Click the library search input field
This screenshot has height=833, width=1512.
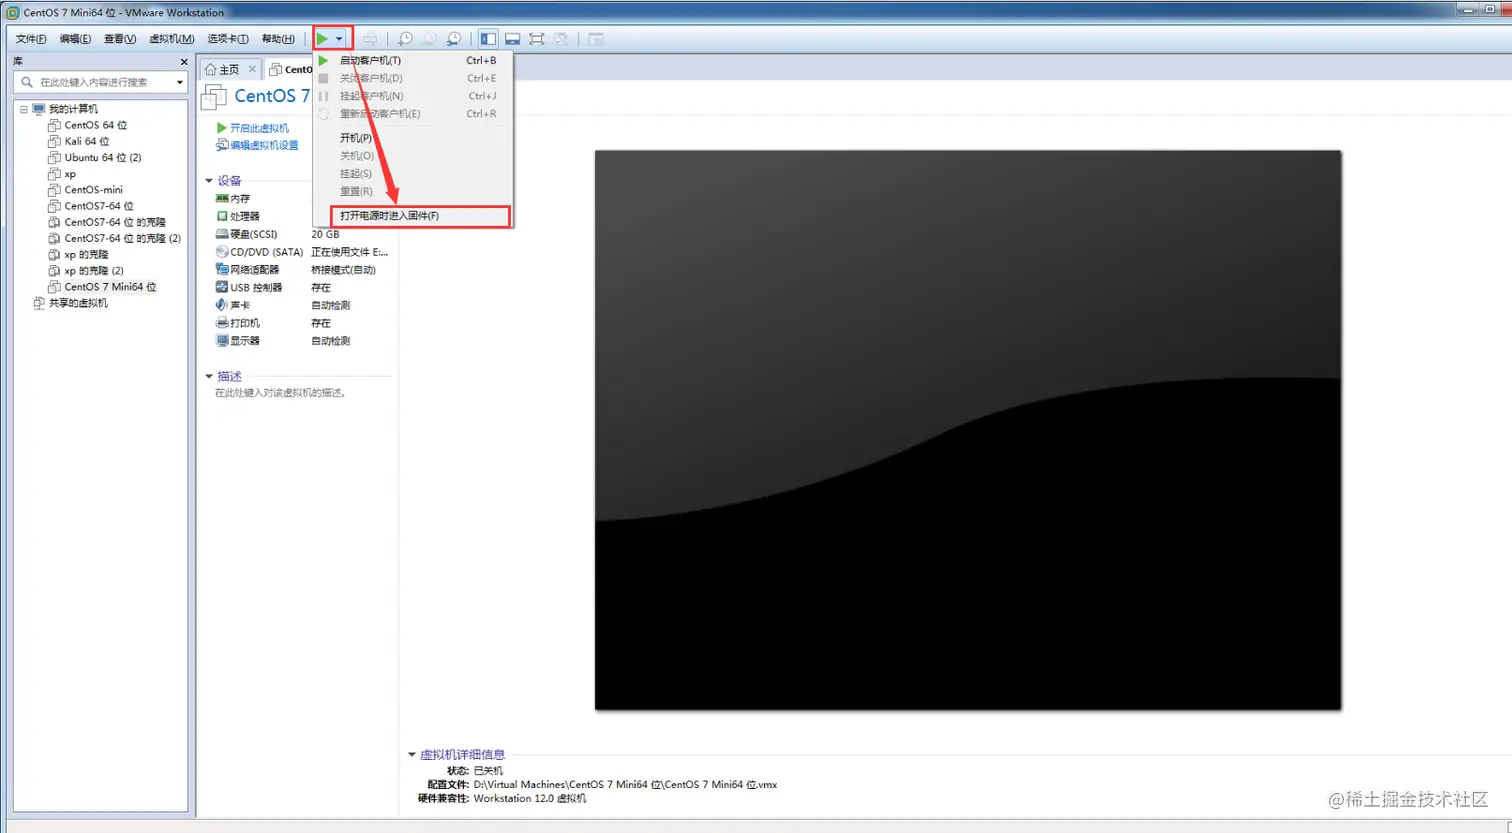(100, 82)
